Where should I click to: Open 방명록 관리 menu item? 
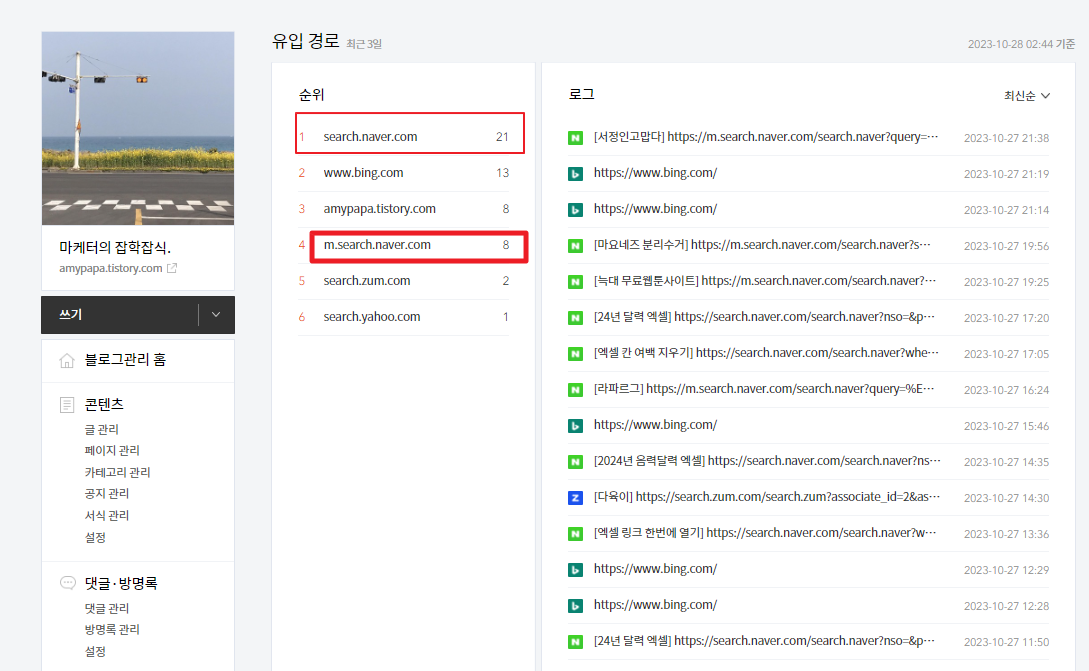[112, 629]
